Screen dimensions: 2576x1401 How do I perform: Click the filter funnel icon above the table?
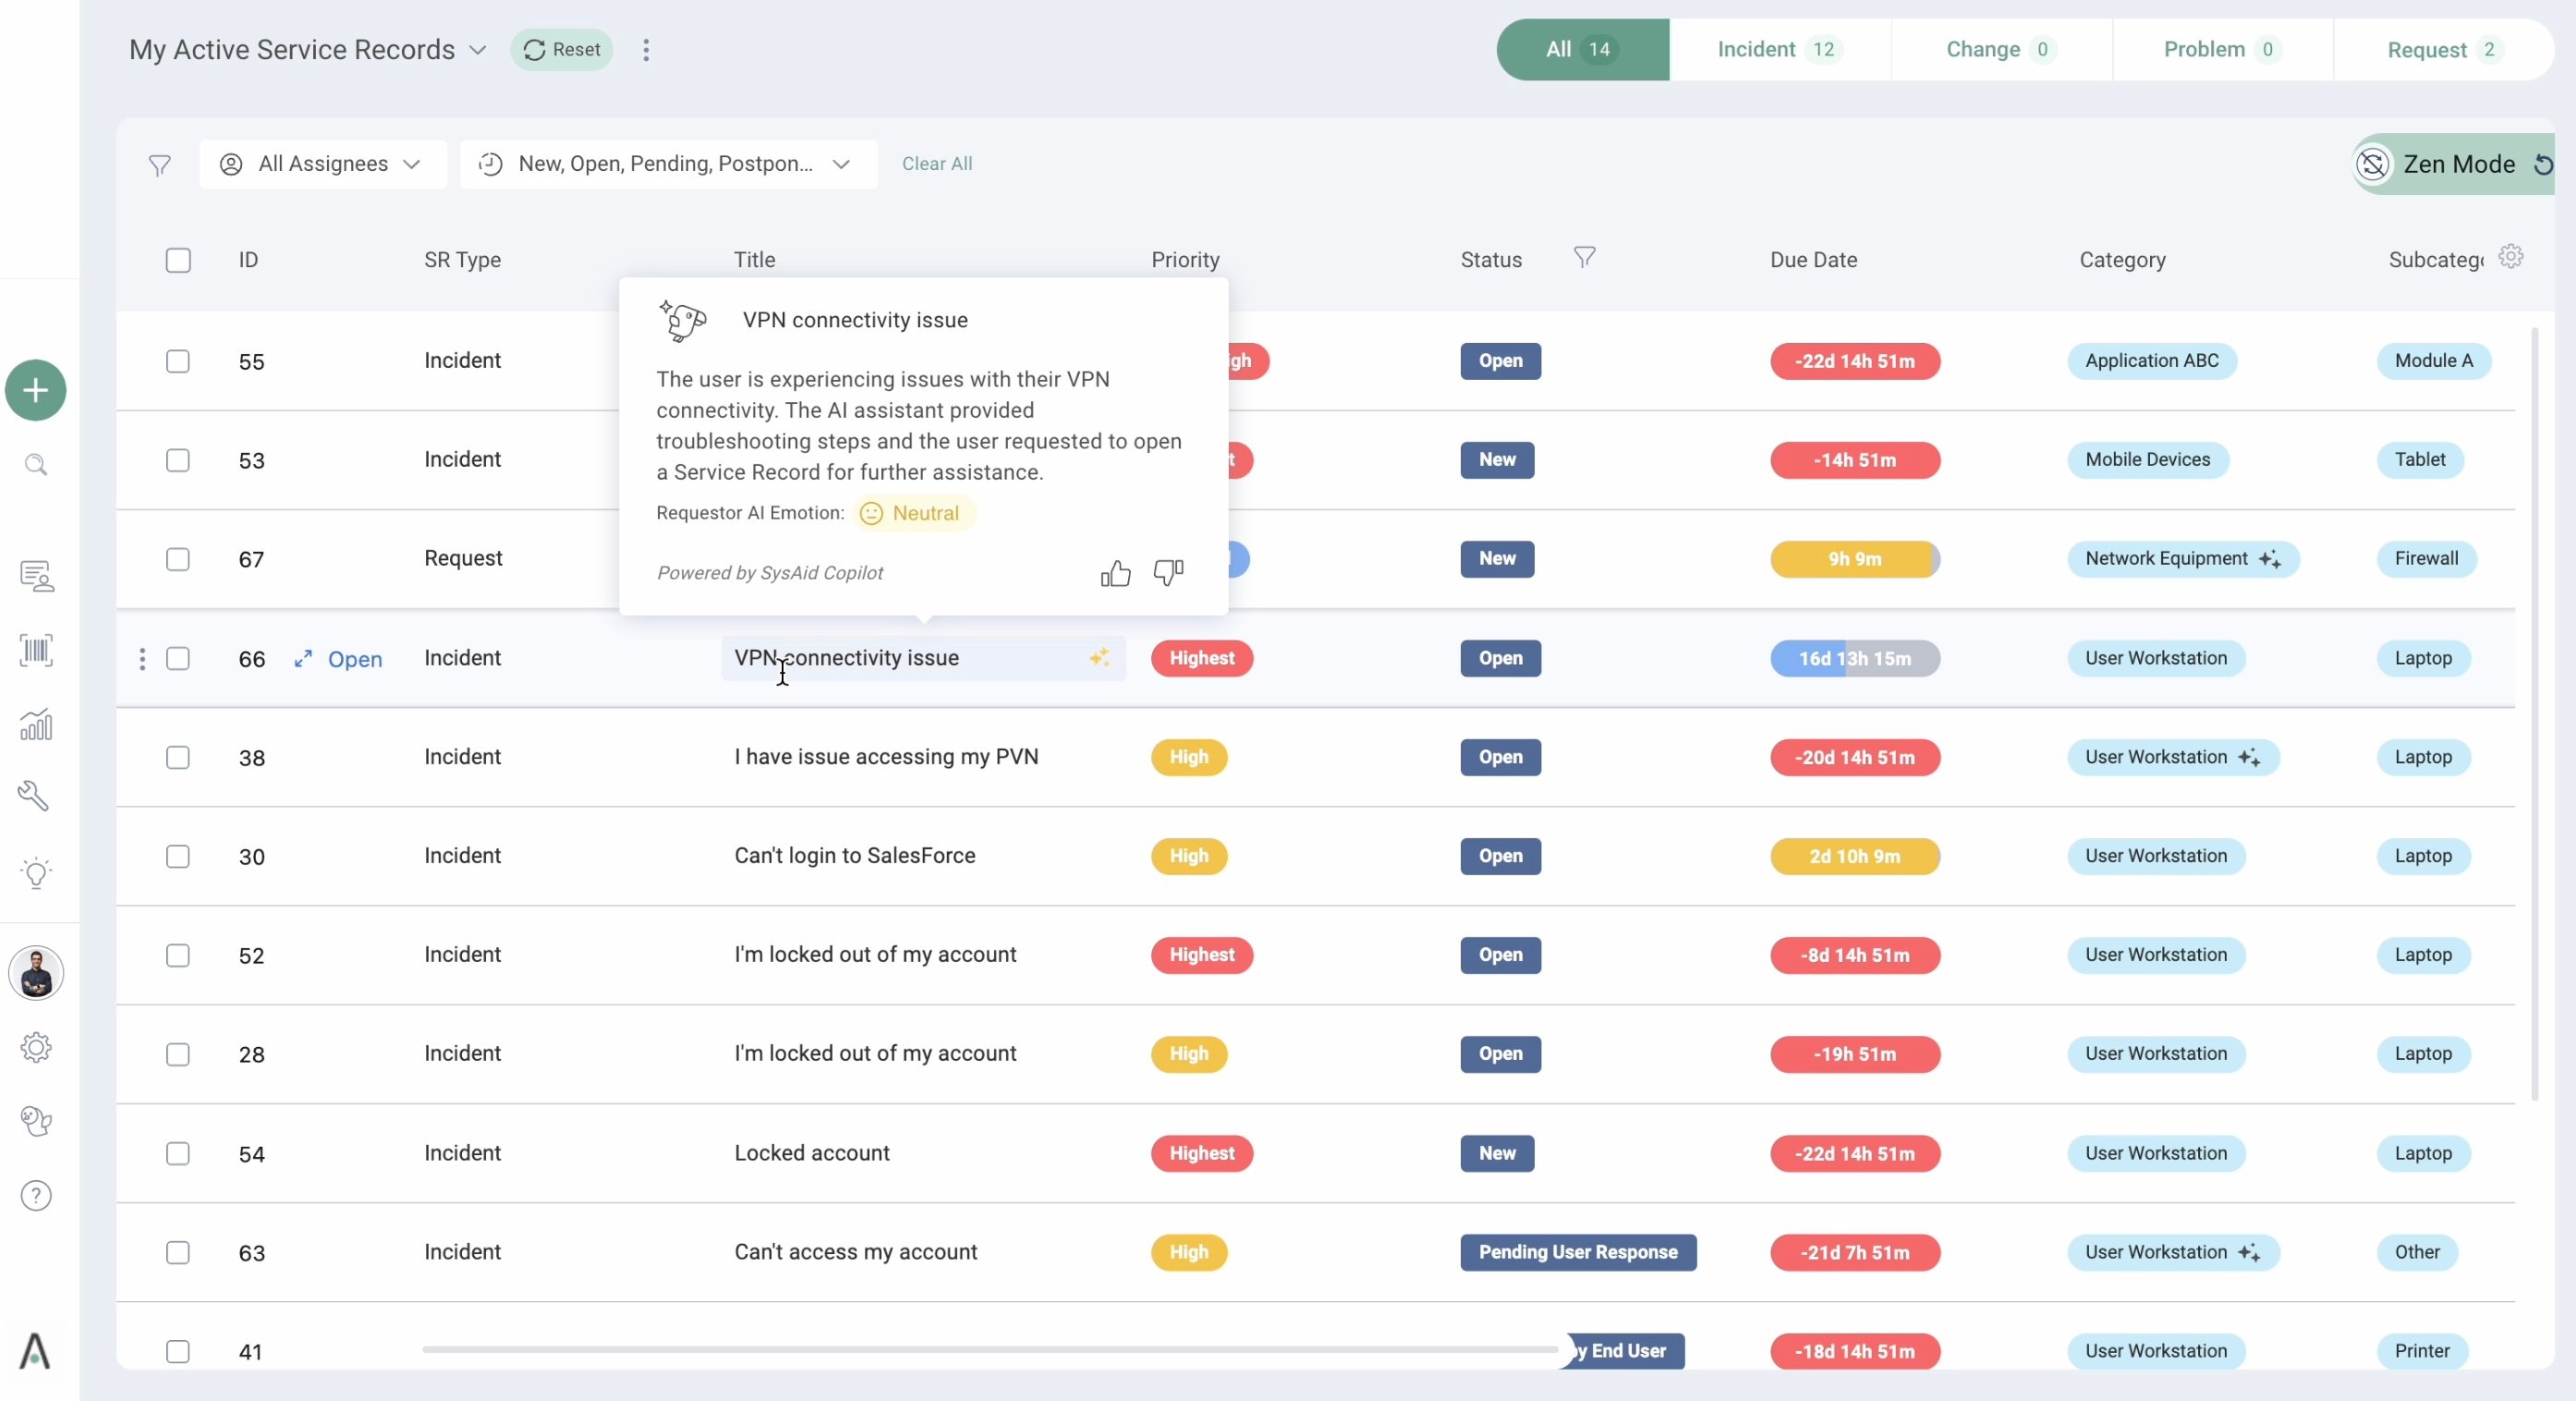coord(161,164)
